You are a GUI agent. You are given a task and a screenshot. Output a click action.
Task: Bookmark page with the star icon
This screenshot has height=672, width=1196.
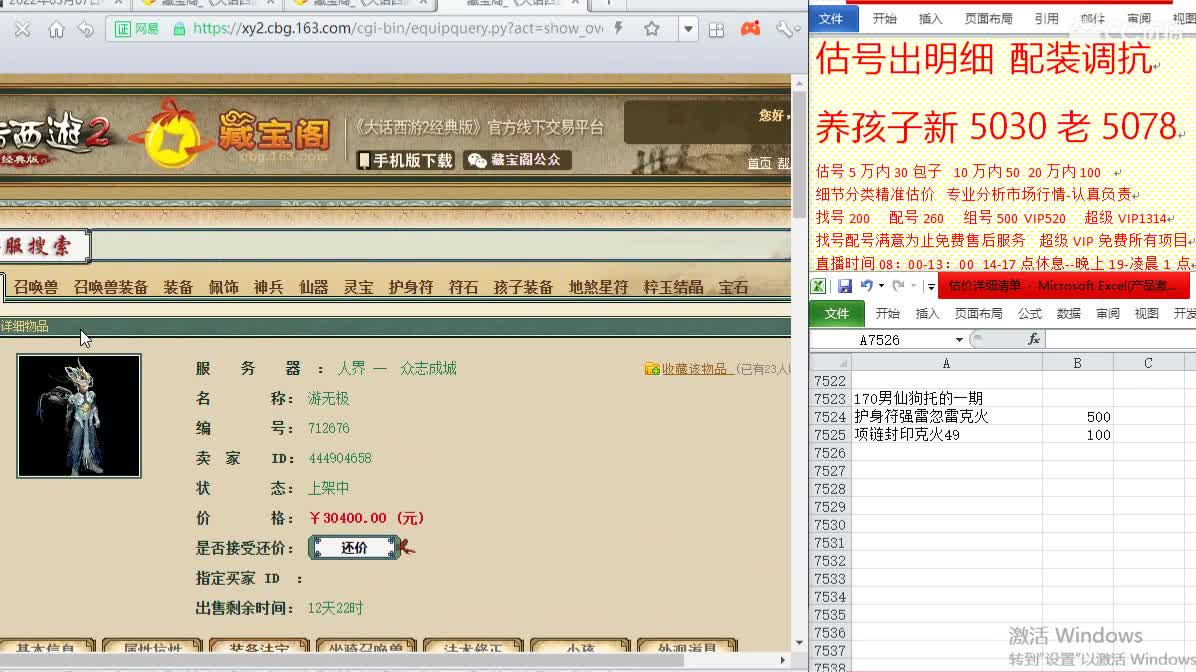pyautogui.click(x=651, y=29)
